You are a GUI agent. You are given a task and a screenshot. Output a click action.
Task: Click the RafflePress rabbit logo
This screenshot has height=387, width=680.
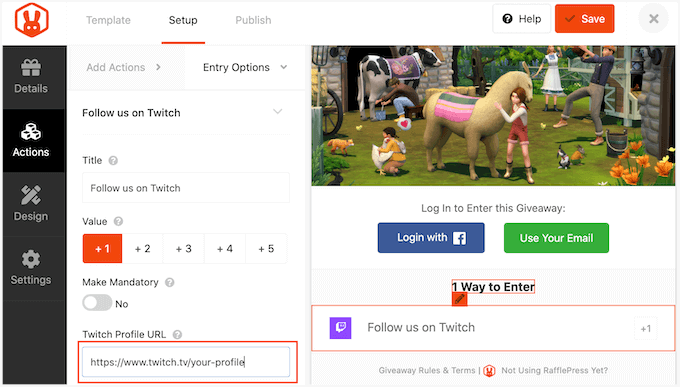31,20
